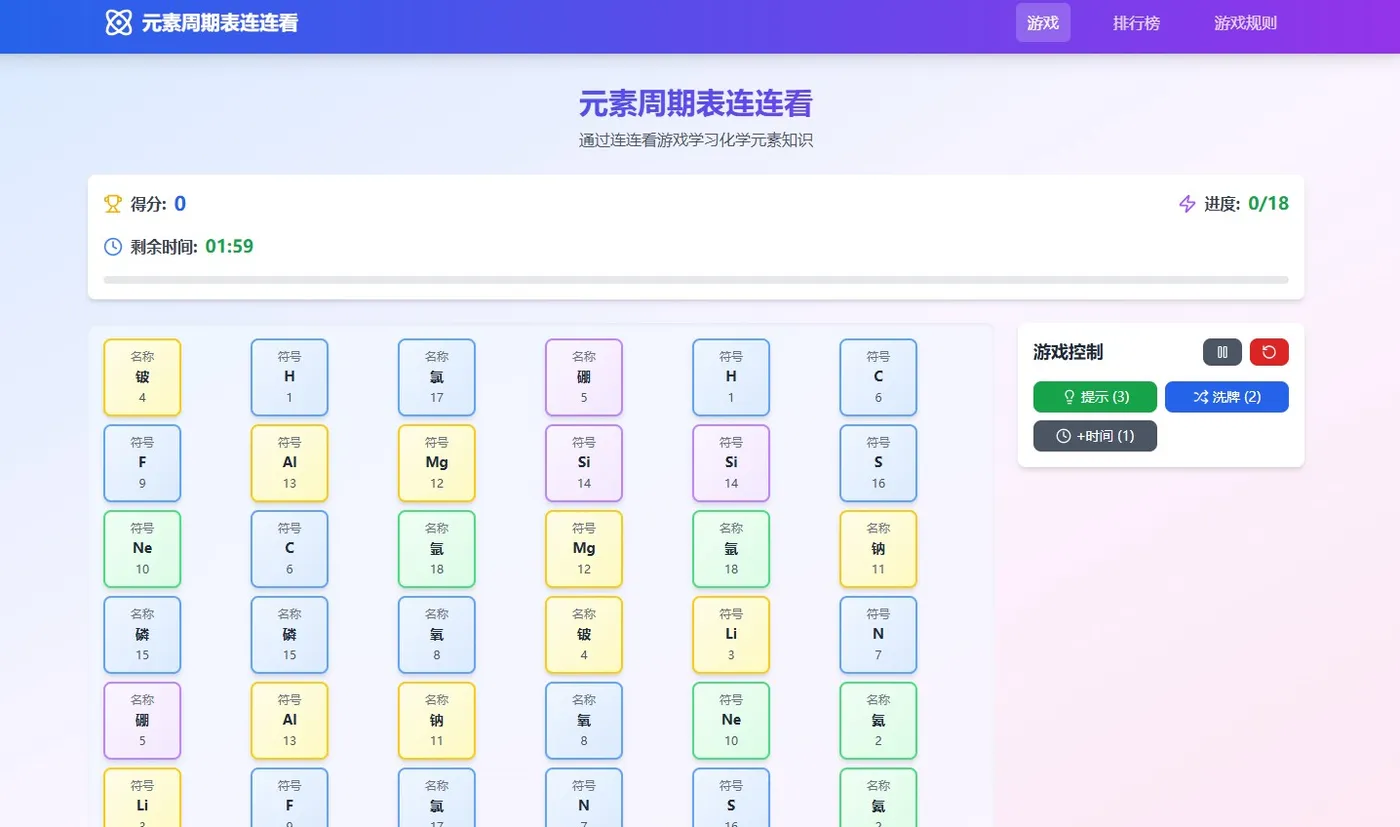The width and height of the screenshot is (1400, 827).
Task: Select the Si 14 card left of S 16
Action: pos(731,463)
